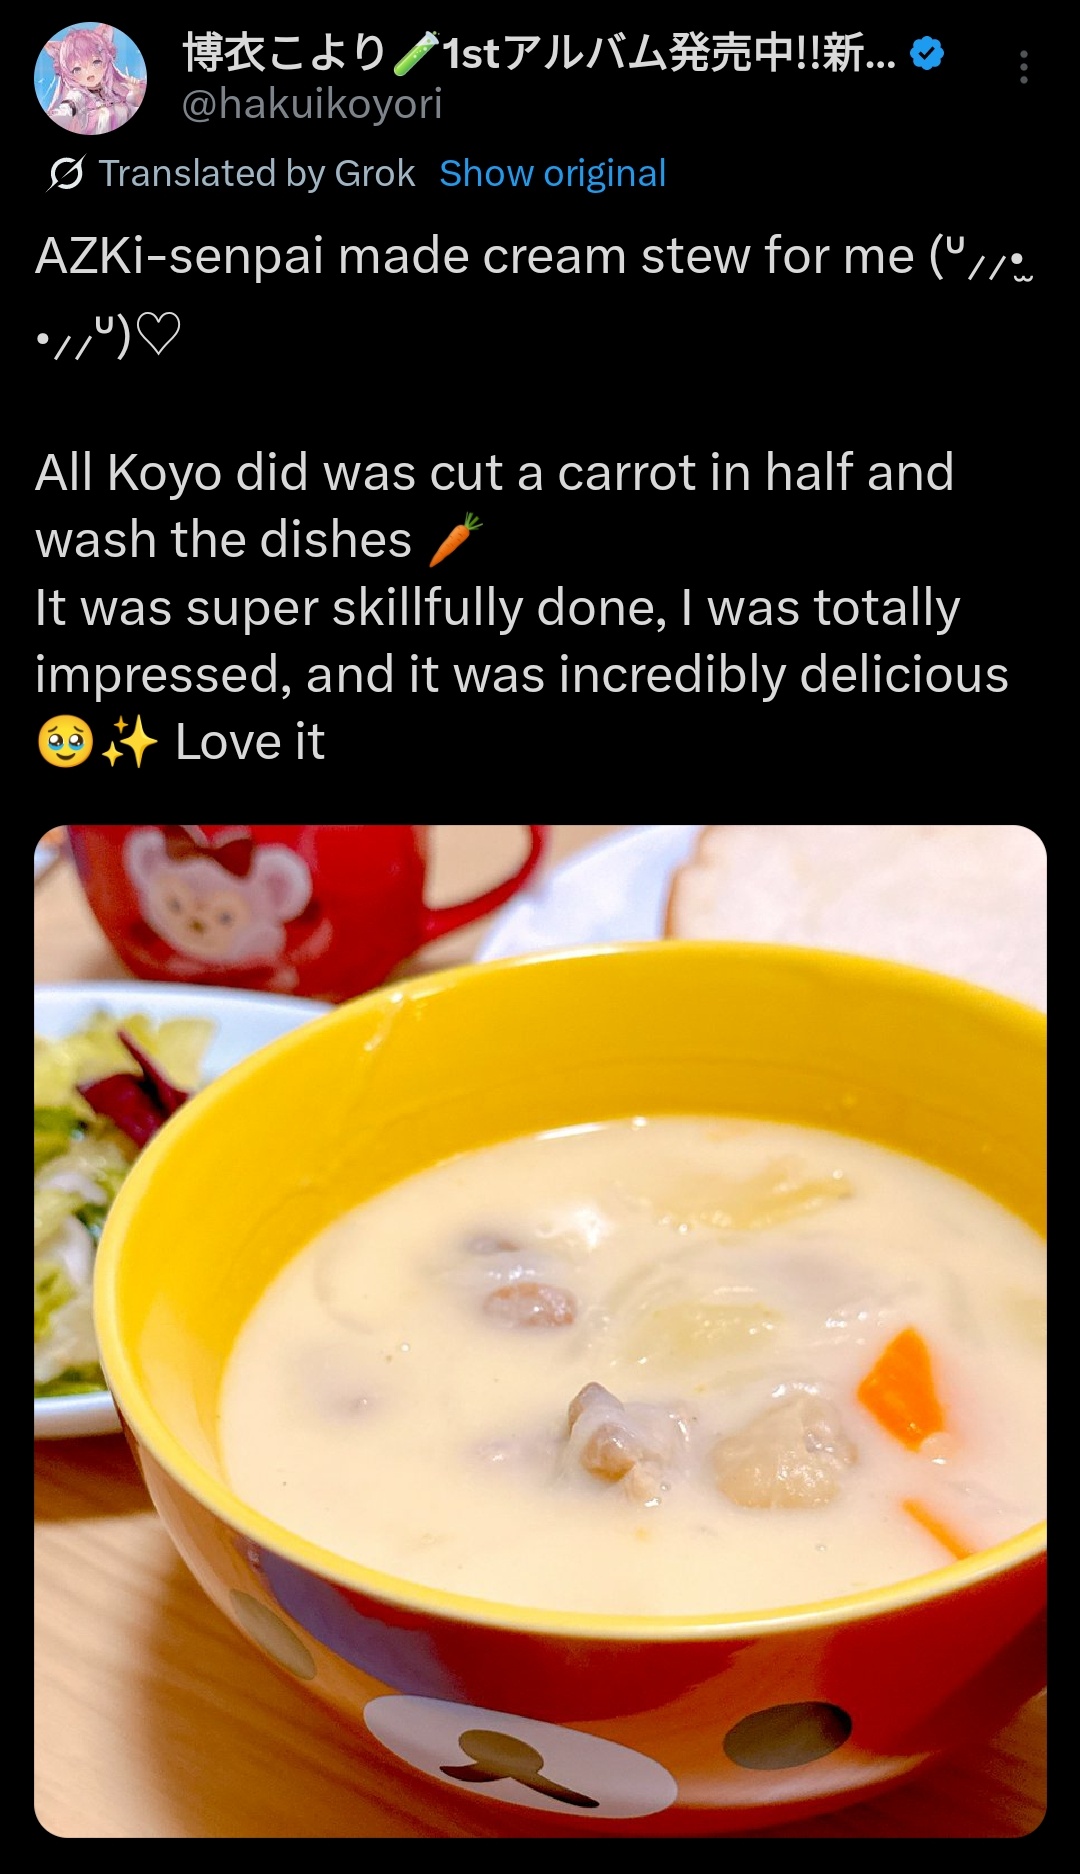Click the test tube emoji in display name

415,53
